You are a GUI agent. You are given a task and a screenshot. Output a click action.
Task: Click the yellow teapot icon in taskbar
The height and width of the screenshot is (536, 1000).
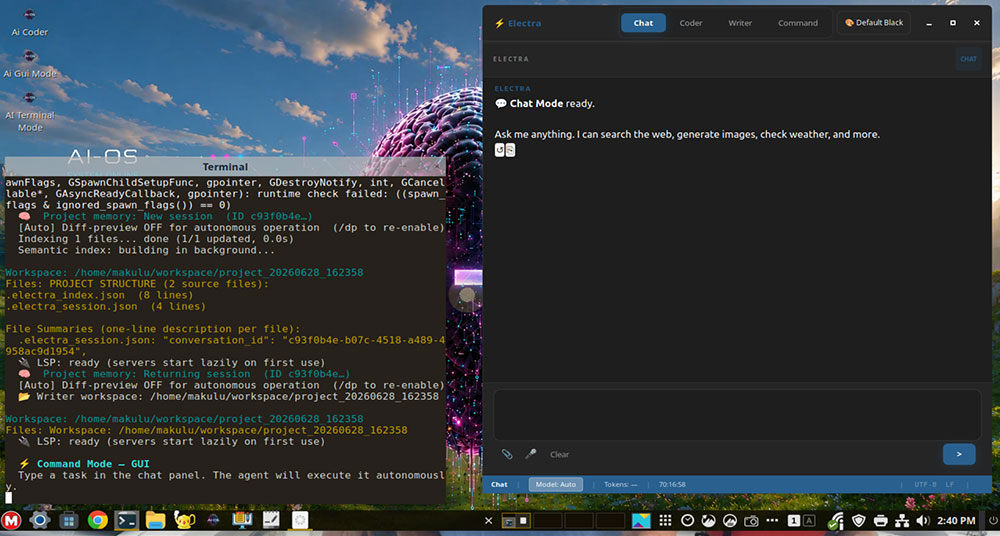click(x=185, y=521)
